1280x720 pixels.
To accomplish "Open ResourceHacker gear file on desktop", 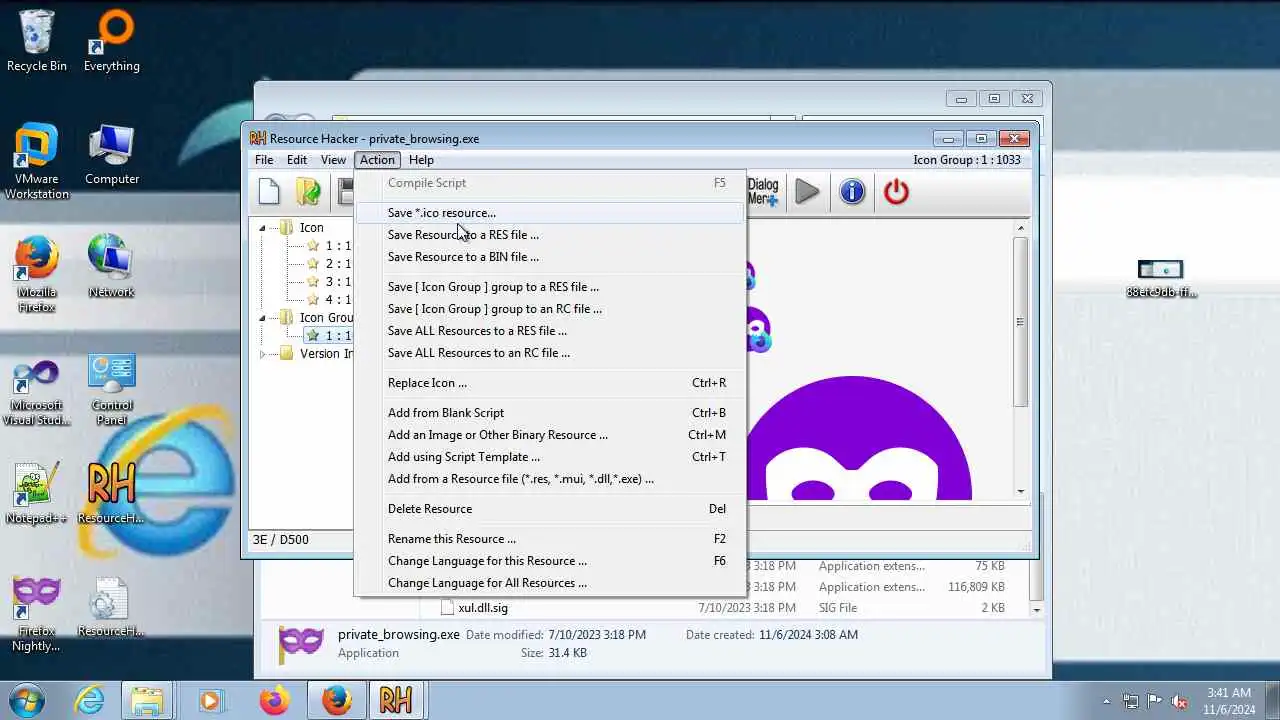I will point(111,607).
